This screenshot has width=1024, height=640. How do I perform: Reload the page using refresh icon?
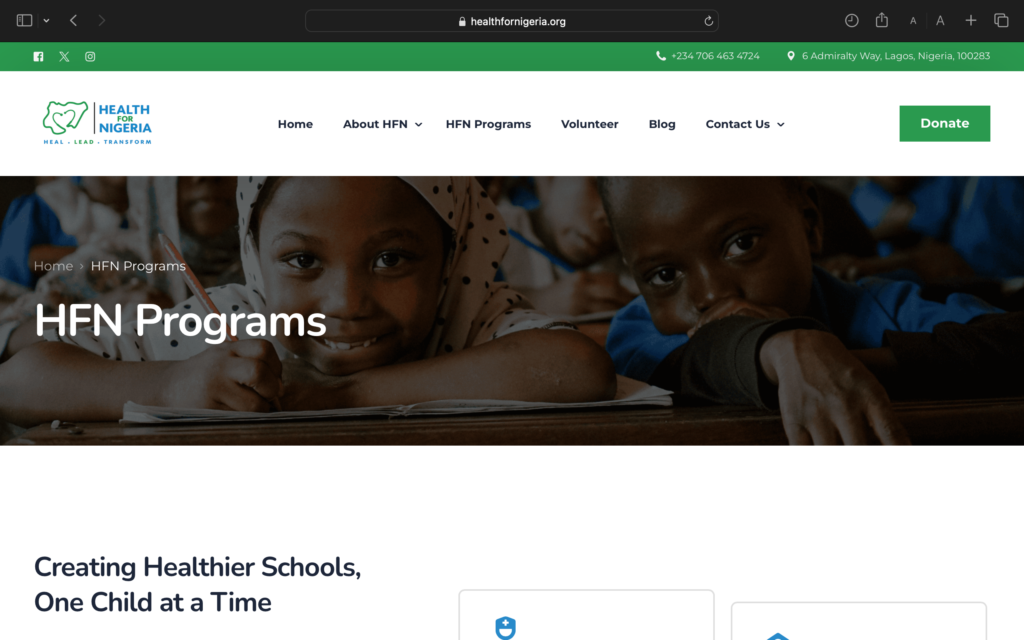[709, 21]
